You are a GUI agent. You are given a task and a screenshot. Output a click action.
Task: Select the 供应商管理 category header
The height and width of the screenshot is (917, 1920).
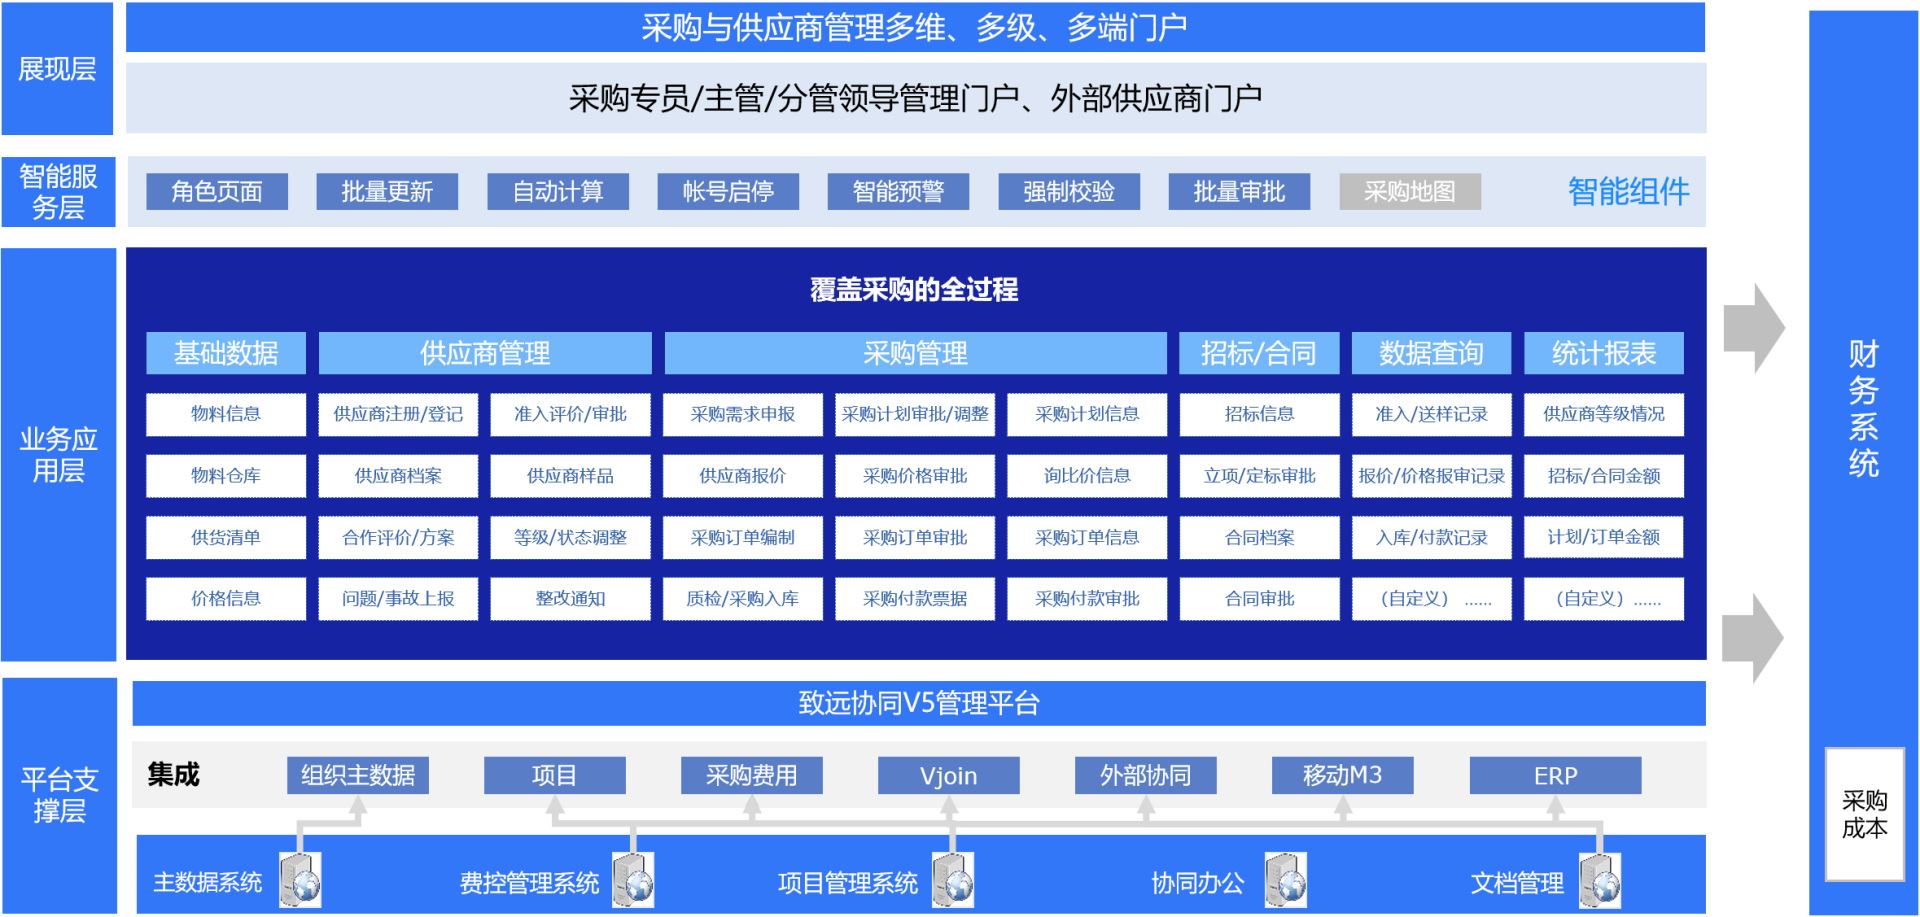pyautogui.click(x=485, y=353)
